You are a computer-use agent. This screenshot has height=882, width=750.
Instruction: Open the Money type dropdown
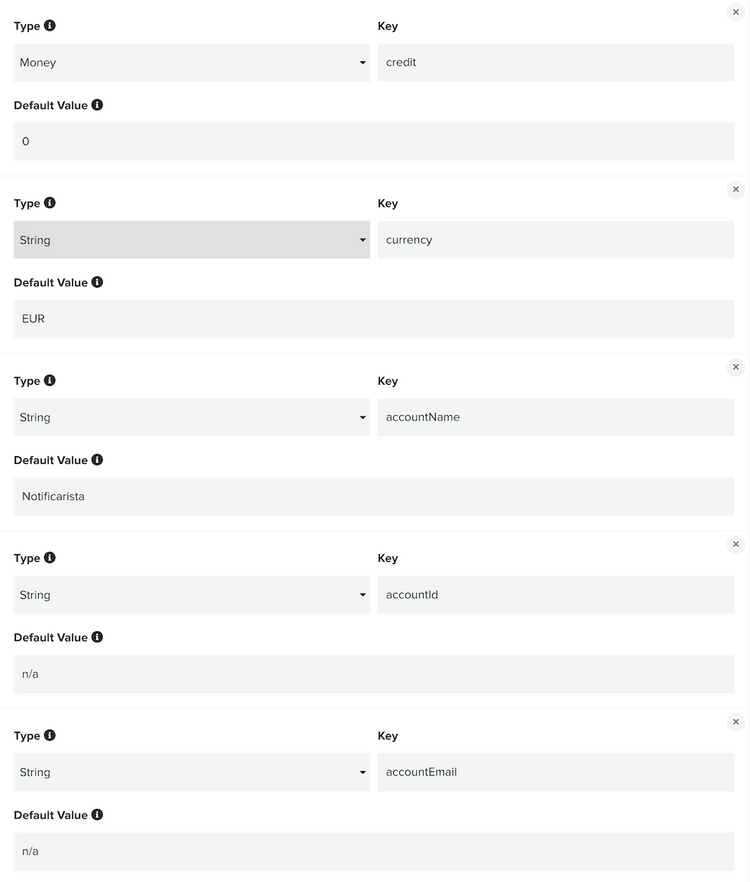point(191,63)
